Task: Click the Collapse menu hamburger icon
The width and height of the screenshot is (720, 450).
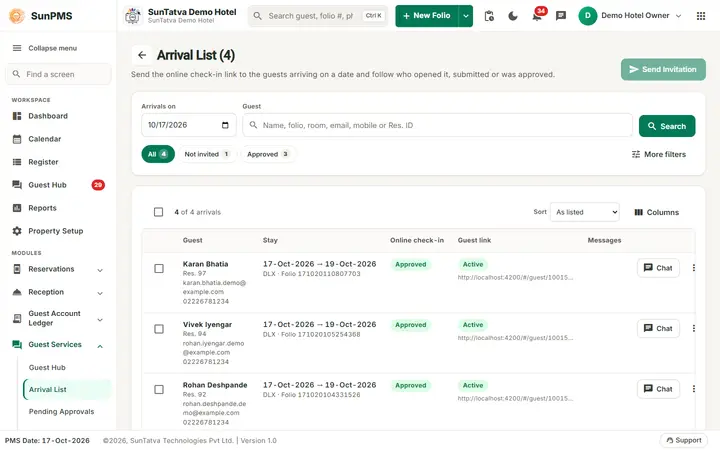Action: (x=17, y=48)
